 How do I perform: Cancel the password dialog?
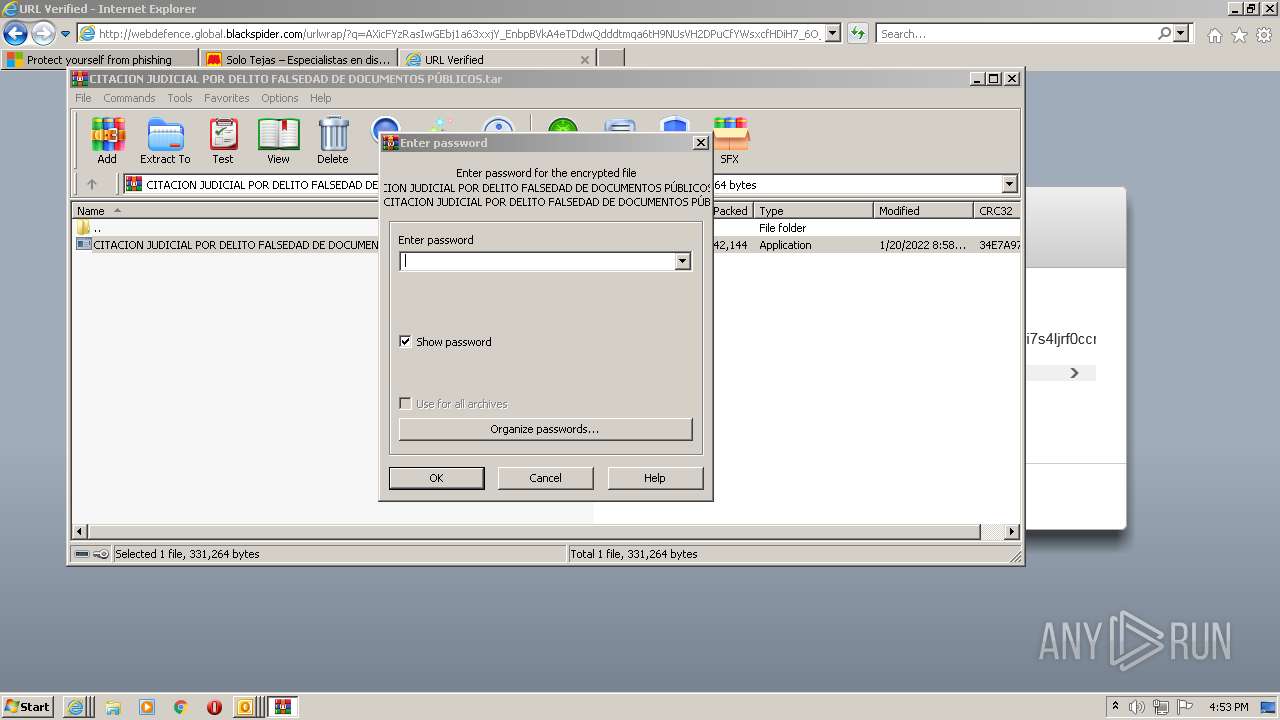pos(545,478)
